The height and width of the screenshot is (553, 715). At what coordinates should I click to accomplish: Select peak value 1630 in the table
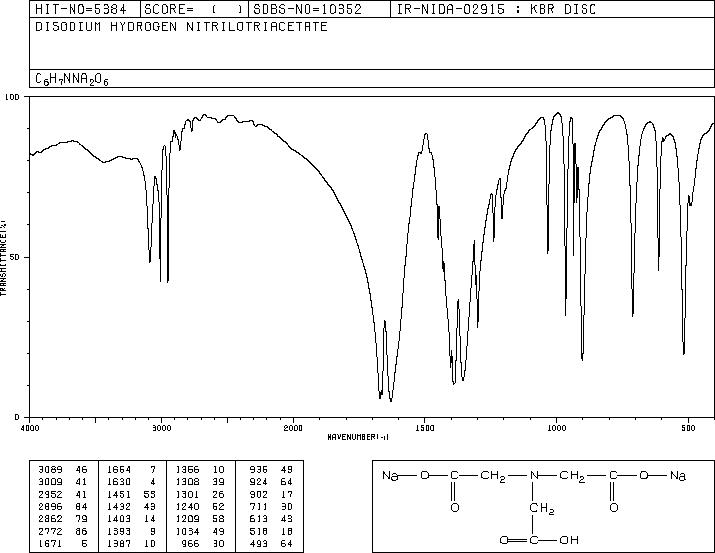[x=119, y=482]
